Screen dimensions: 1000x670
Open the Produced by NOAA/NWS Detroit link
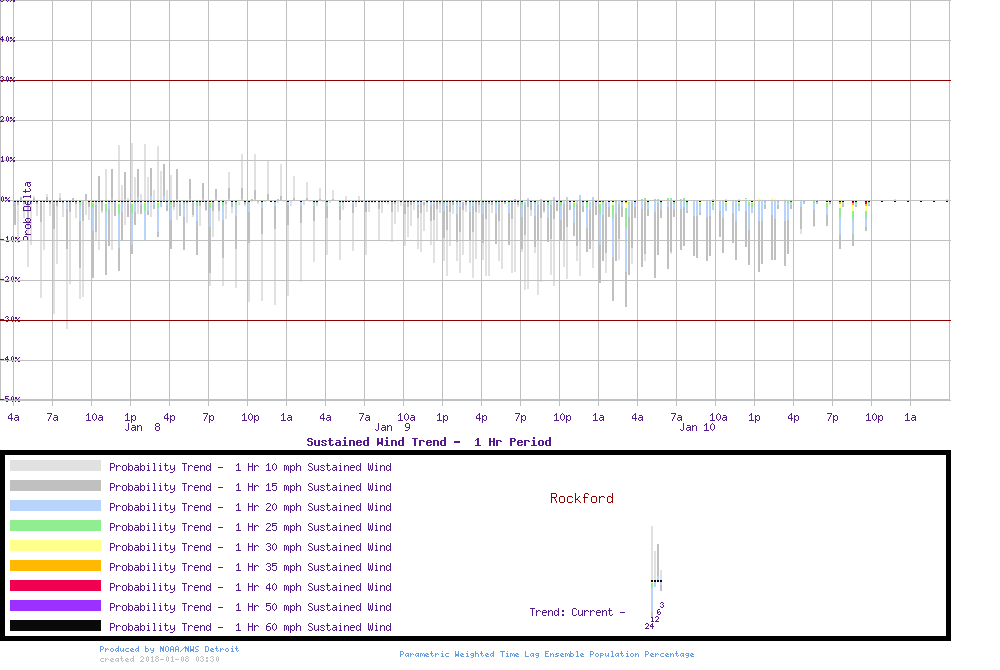click(x=169, y=649)
